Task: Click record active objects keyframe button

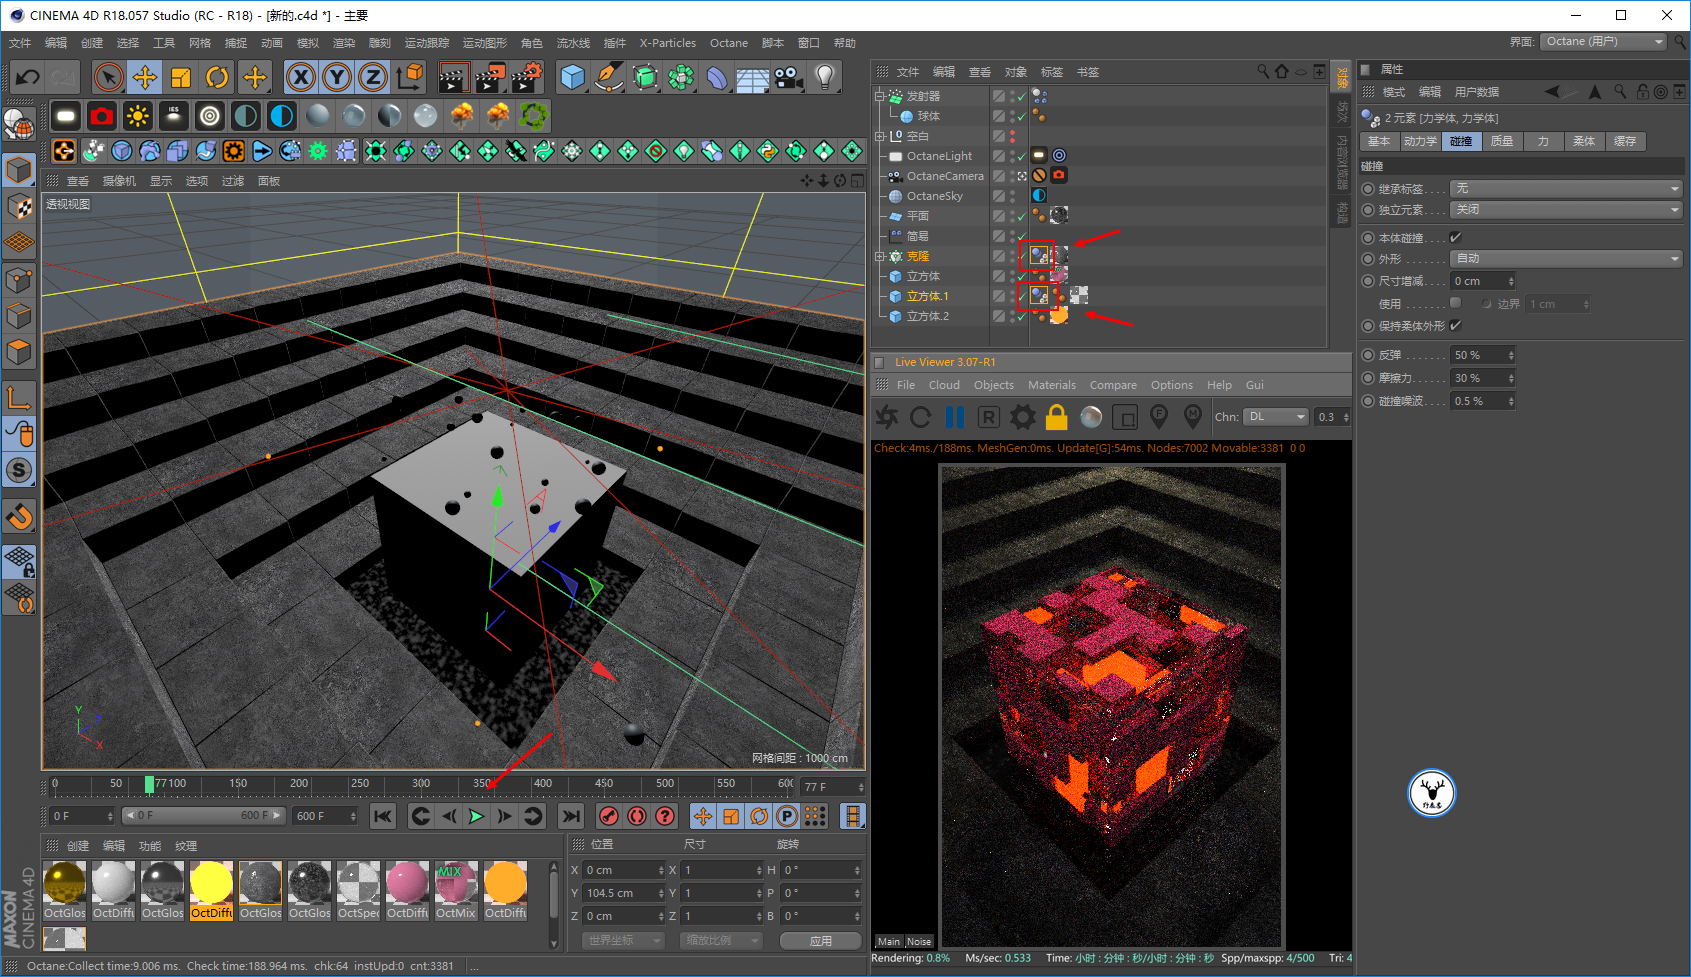Action: (609, 816)
